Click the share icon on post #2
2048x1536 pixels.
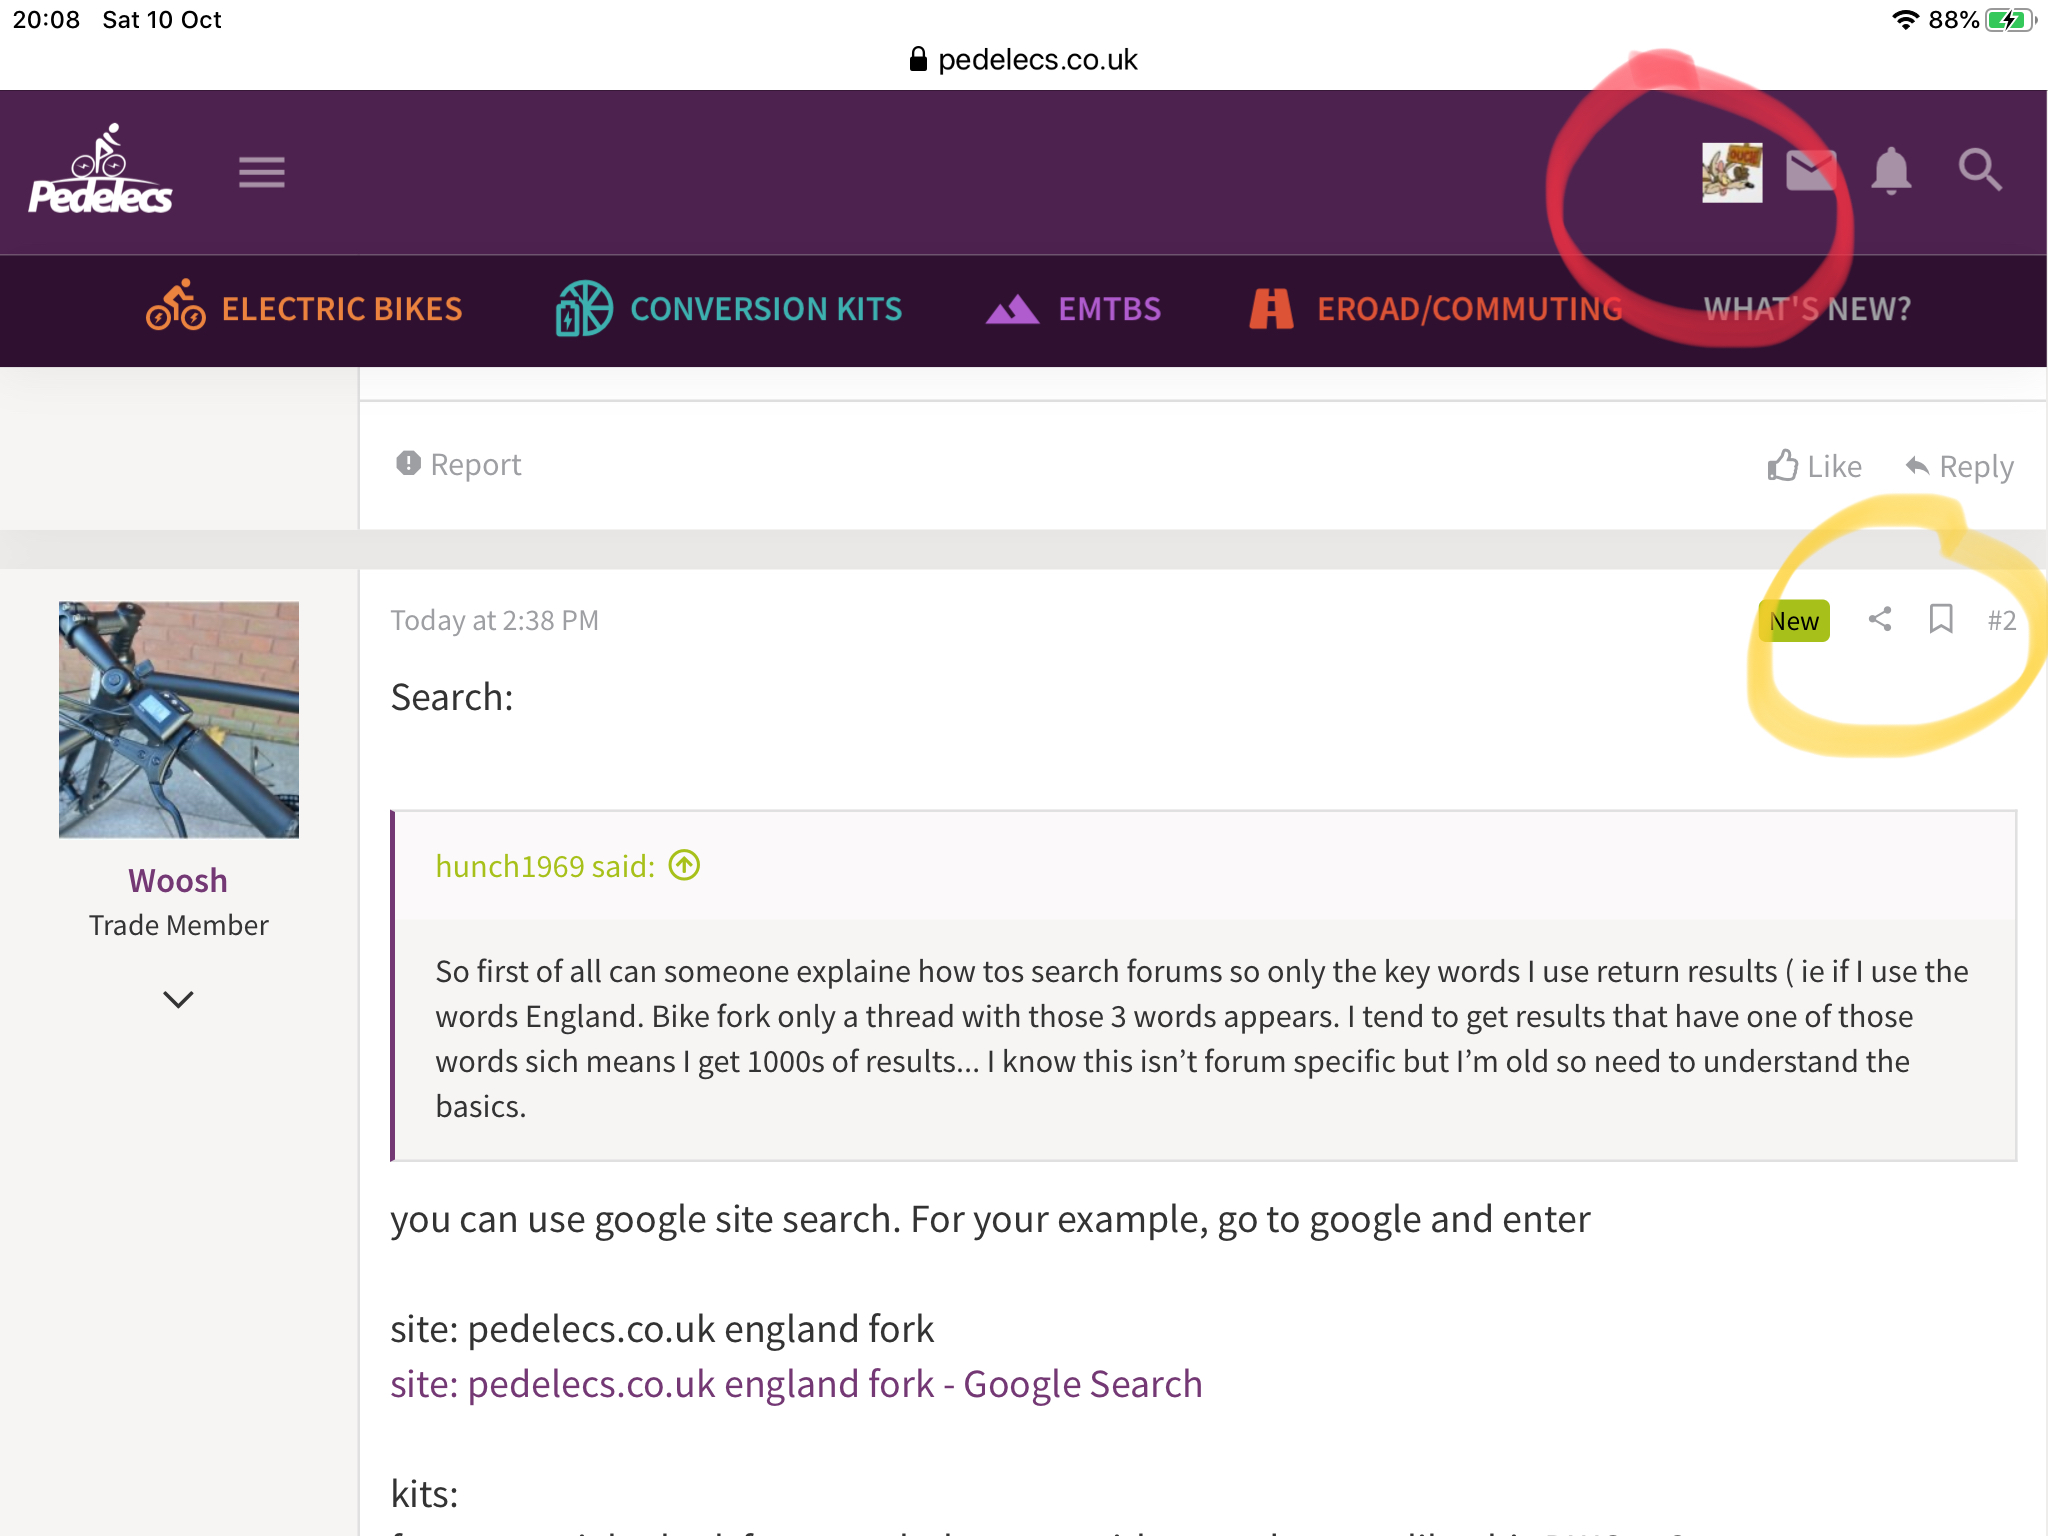coord(1879,620)
